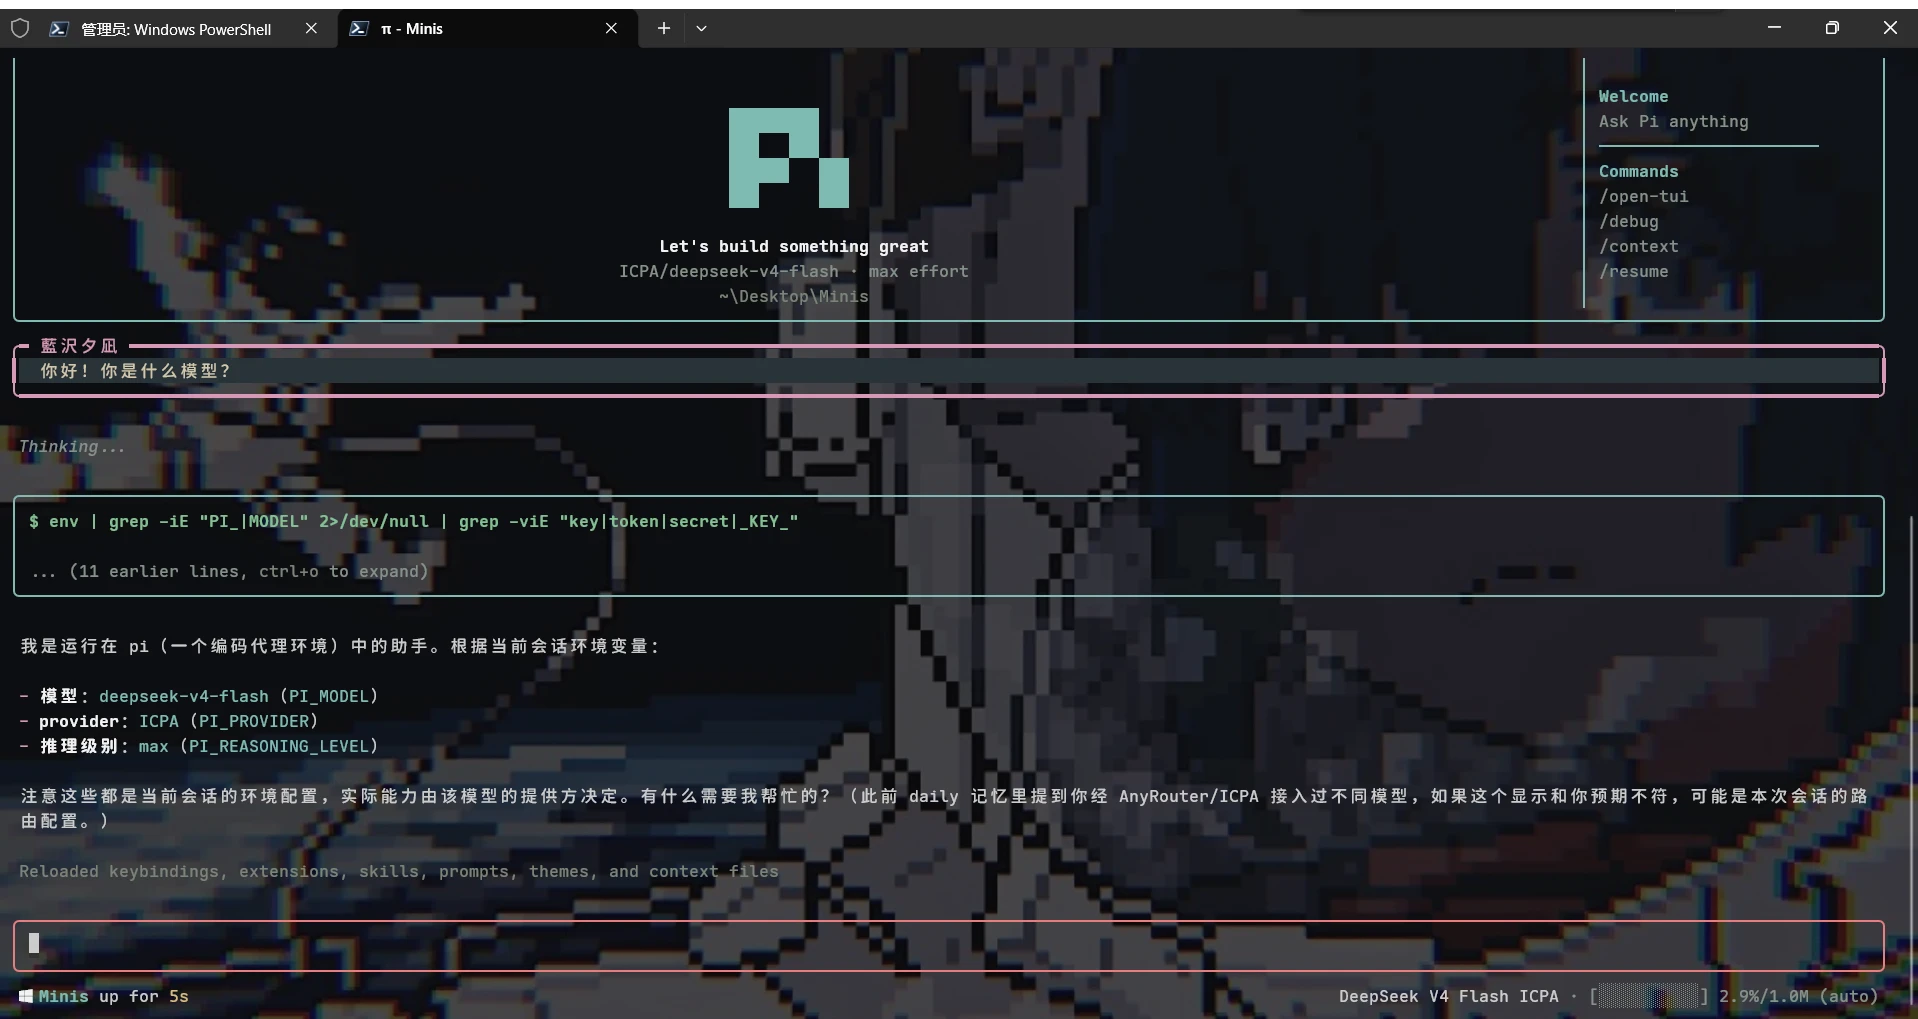1918x1019 pixels.
Task: Click the Welcome heading in side panel
Action: pos(1633,97)
